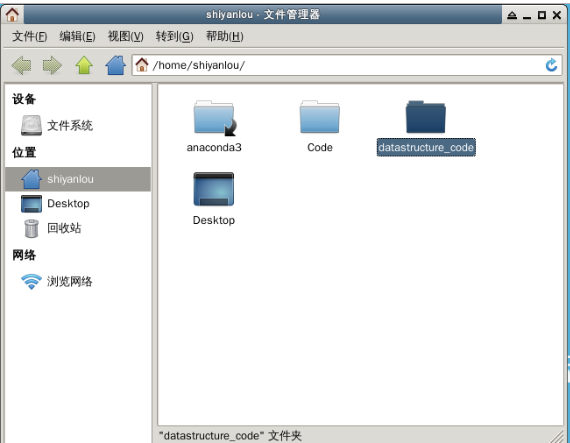Open 文件系统 in the sidebar
This screenshot has height=443, width=570.
click(x=57, y=125)
